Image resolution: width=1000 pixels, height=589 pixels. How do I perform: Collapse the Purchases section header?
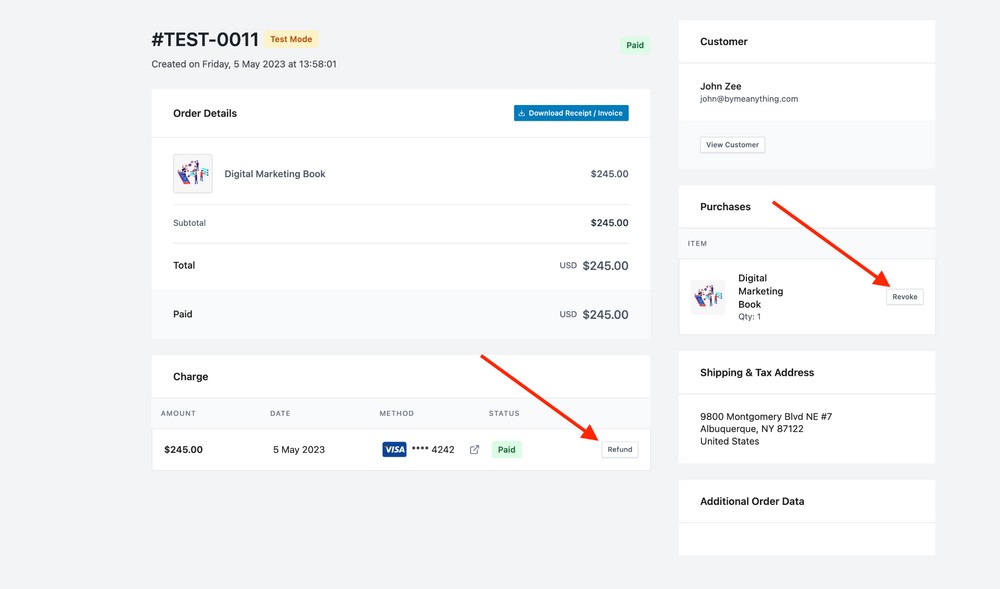tap(724, 206)
